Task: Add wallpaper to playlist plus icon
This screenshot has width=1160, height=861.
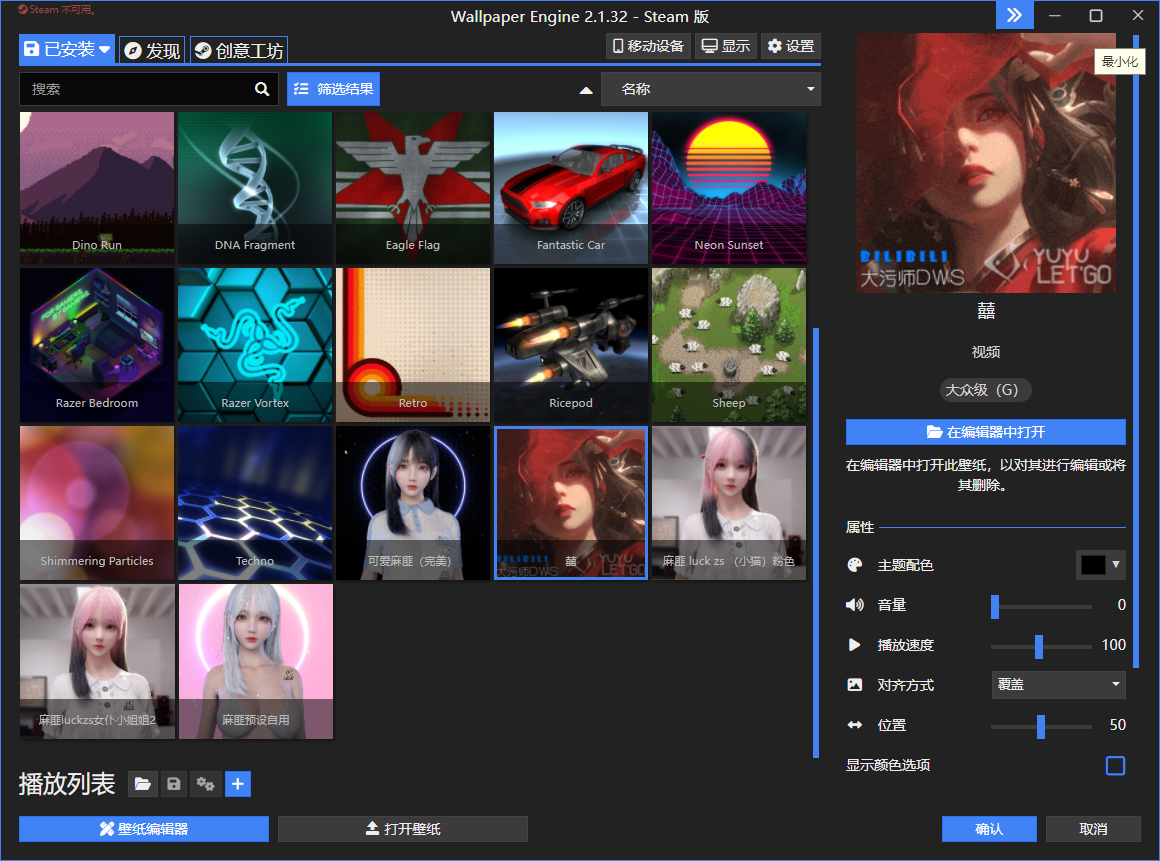Action: tap(237, 785)
